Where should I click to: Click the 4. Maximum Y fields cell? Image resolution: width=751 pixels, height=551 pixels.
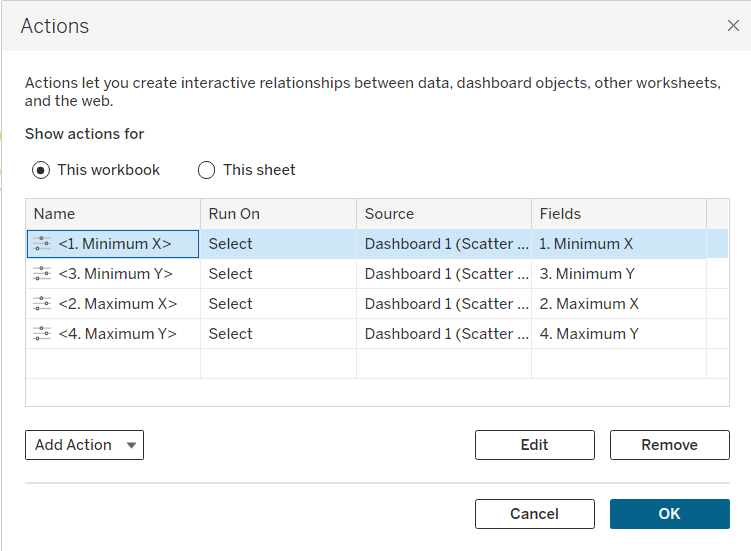[589, 334]
